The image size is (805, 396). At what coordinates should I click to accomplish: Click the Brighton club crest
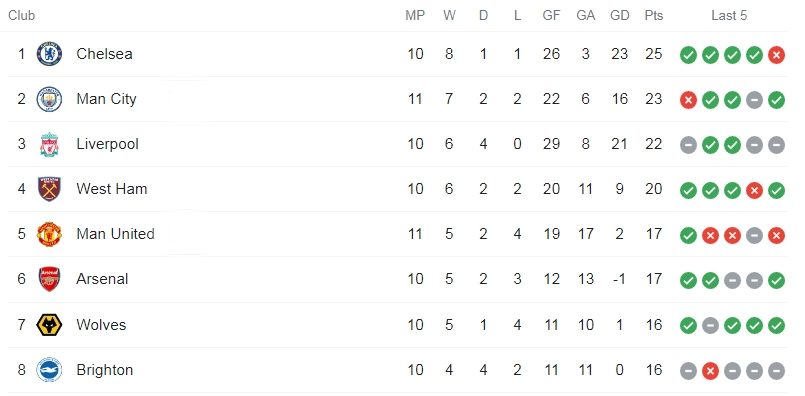pyautogui.click(x=49, y=370)
